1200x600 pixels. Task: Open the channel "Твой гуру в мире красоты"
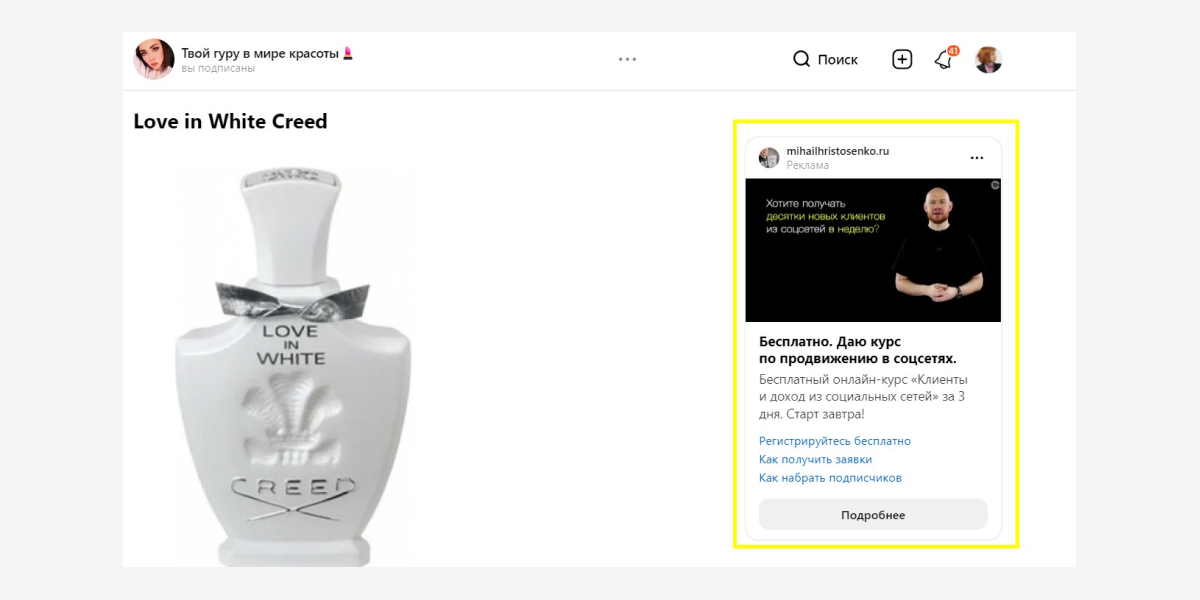click(260, 53)
